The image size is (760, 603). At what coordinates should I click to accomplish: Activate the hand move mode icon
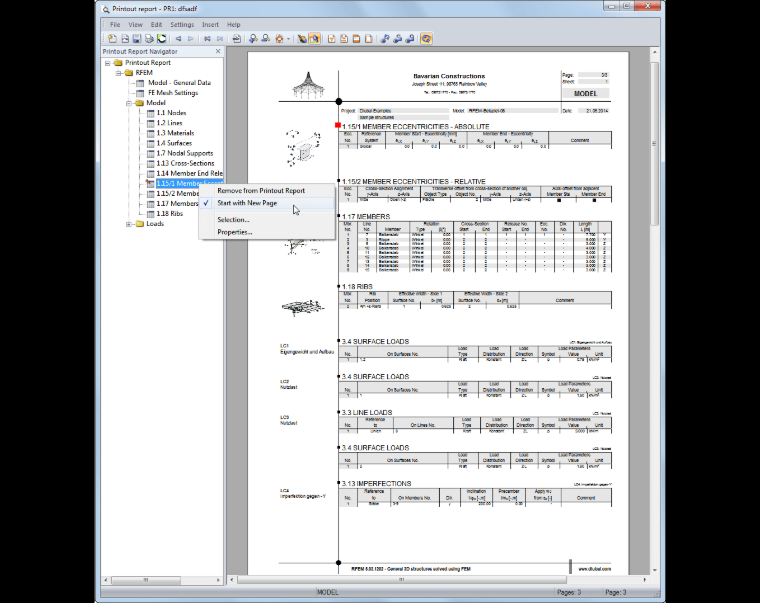pos(302,39)
